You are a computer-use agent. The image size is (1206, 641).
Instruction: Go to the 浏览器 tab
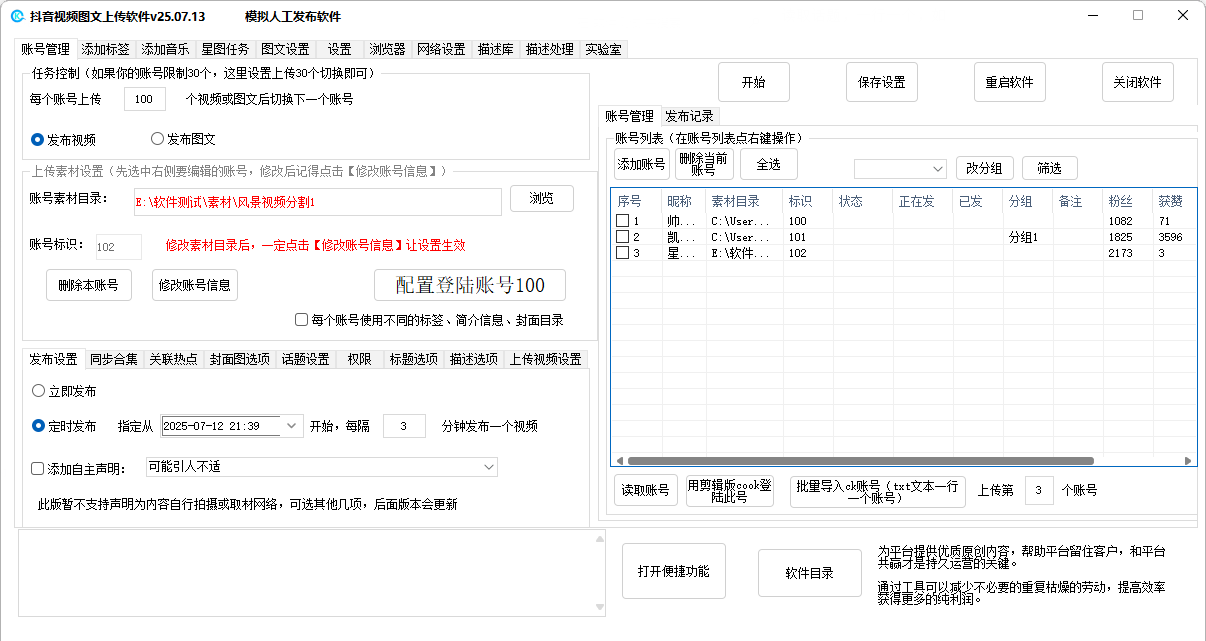[x=387, y=49]
